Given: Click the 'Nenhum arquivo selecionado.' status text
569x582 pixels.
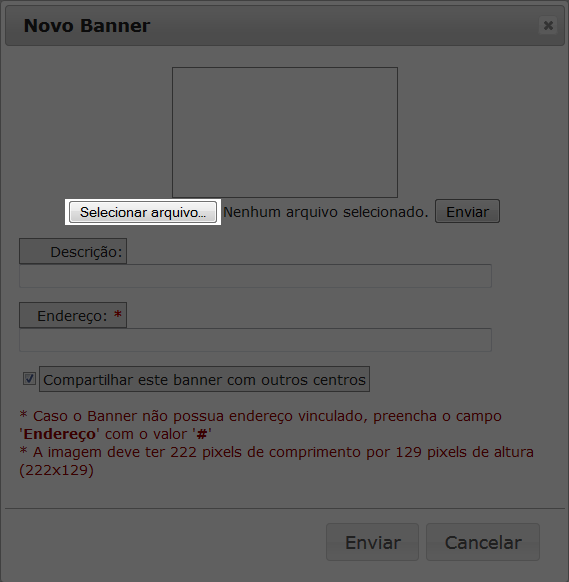Looking at the screenshot, I should tap(326, 212).
